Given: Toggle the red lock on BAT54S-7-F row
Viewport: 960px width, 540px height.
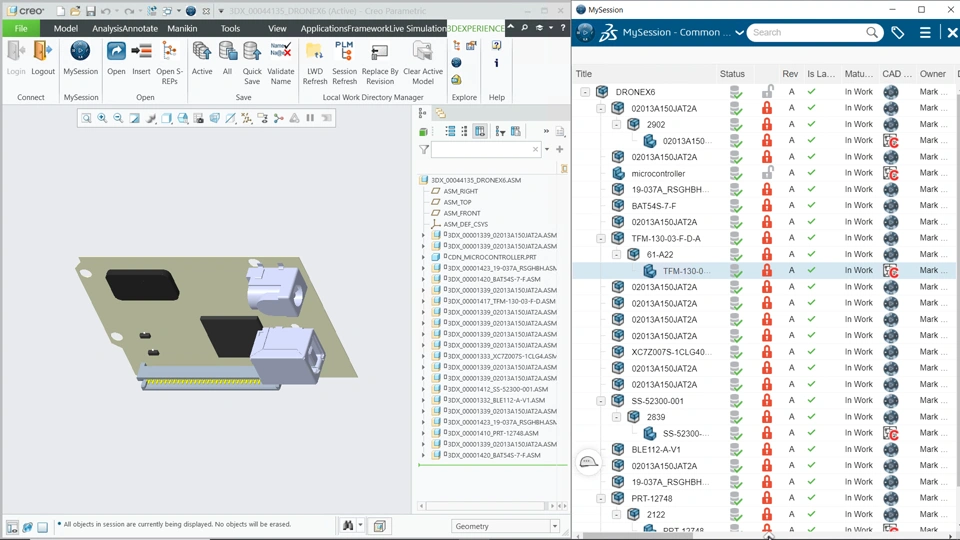Looking at the screenshot, I should (767, 206).
